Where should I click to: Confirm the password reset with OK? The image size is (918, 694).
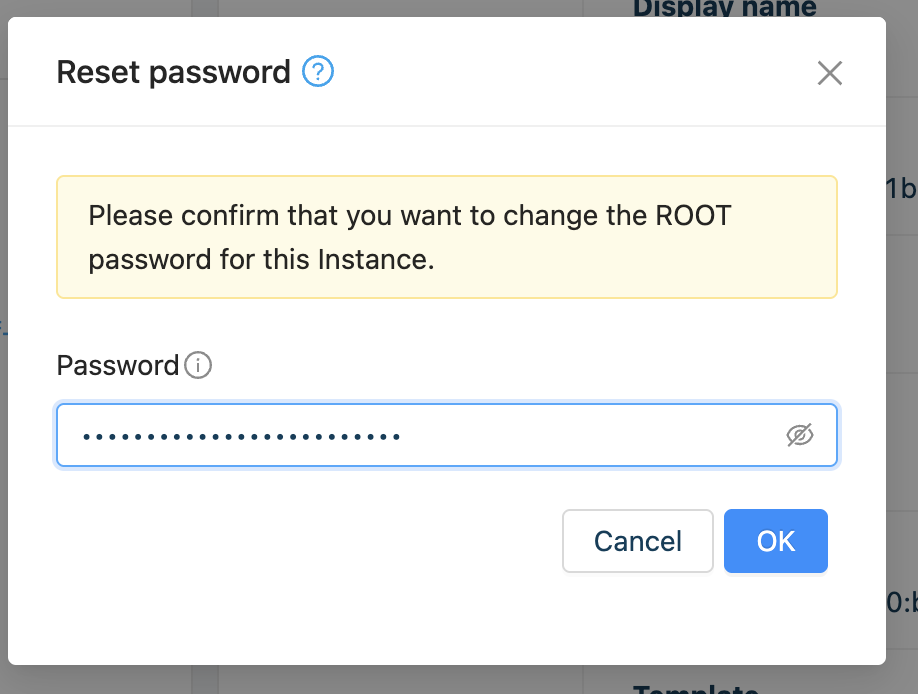[x=776, y=541]
